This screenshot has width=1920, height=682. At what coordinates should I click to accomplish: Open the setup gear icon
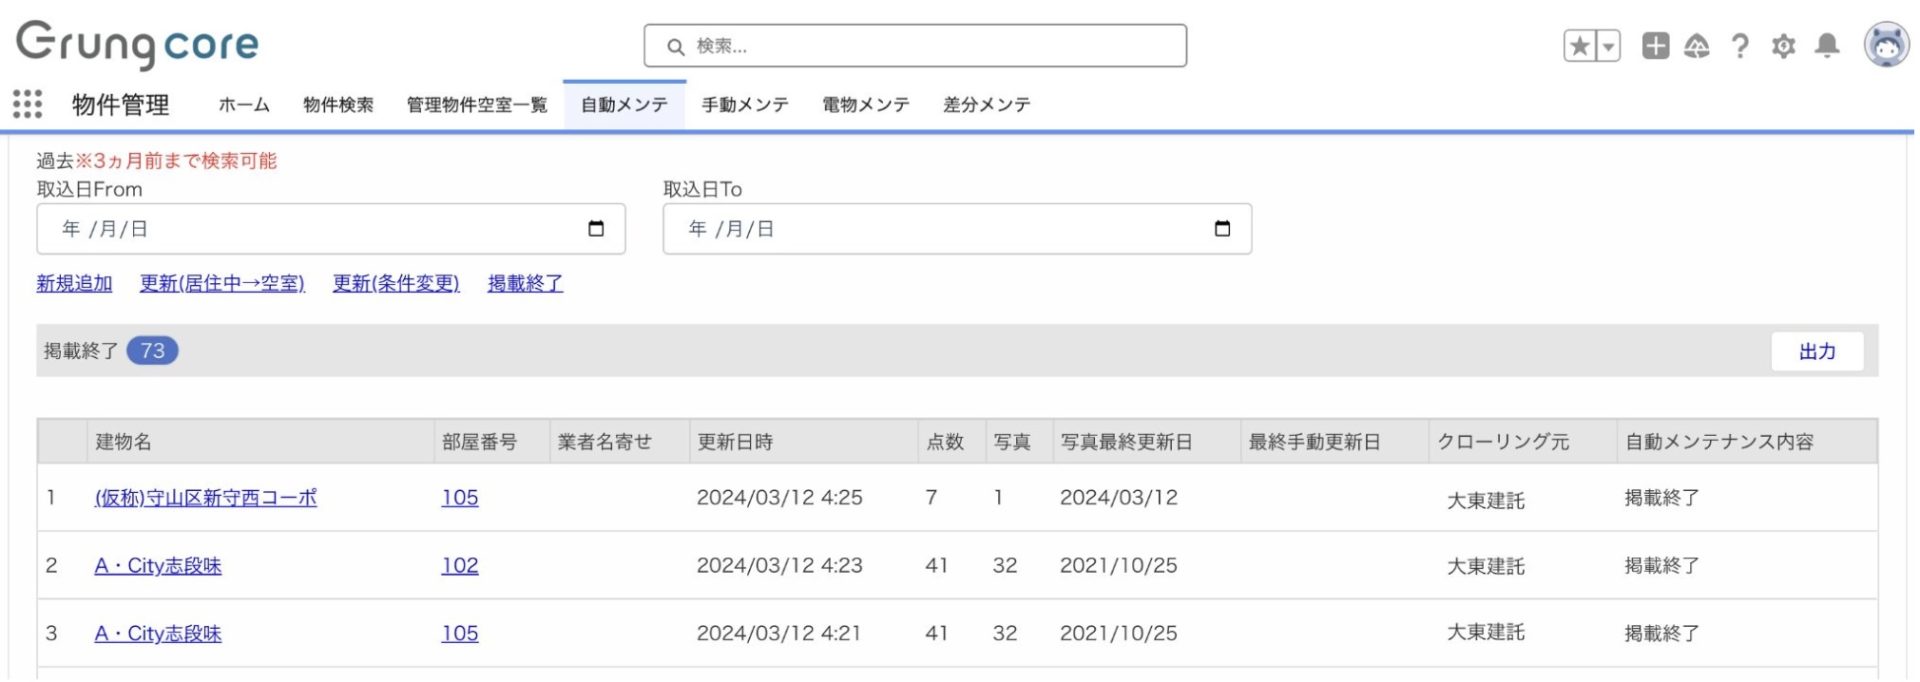pyautogui.click(x=1783, y=46)
